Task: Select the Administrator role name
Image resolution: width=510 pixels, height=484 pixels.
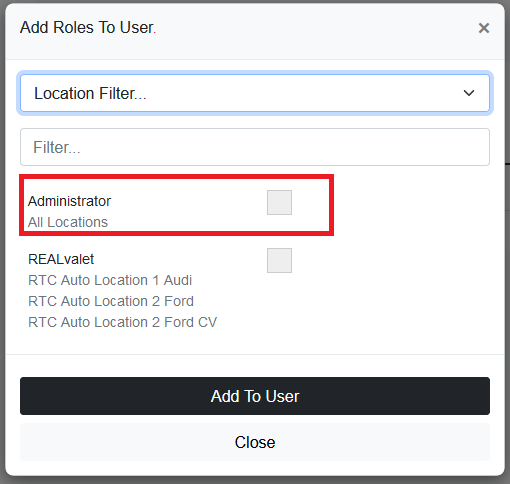Action: pyautogui.click(x=69, y=201)
